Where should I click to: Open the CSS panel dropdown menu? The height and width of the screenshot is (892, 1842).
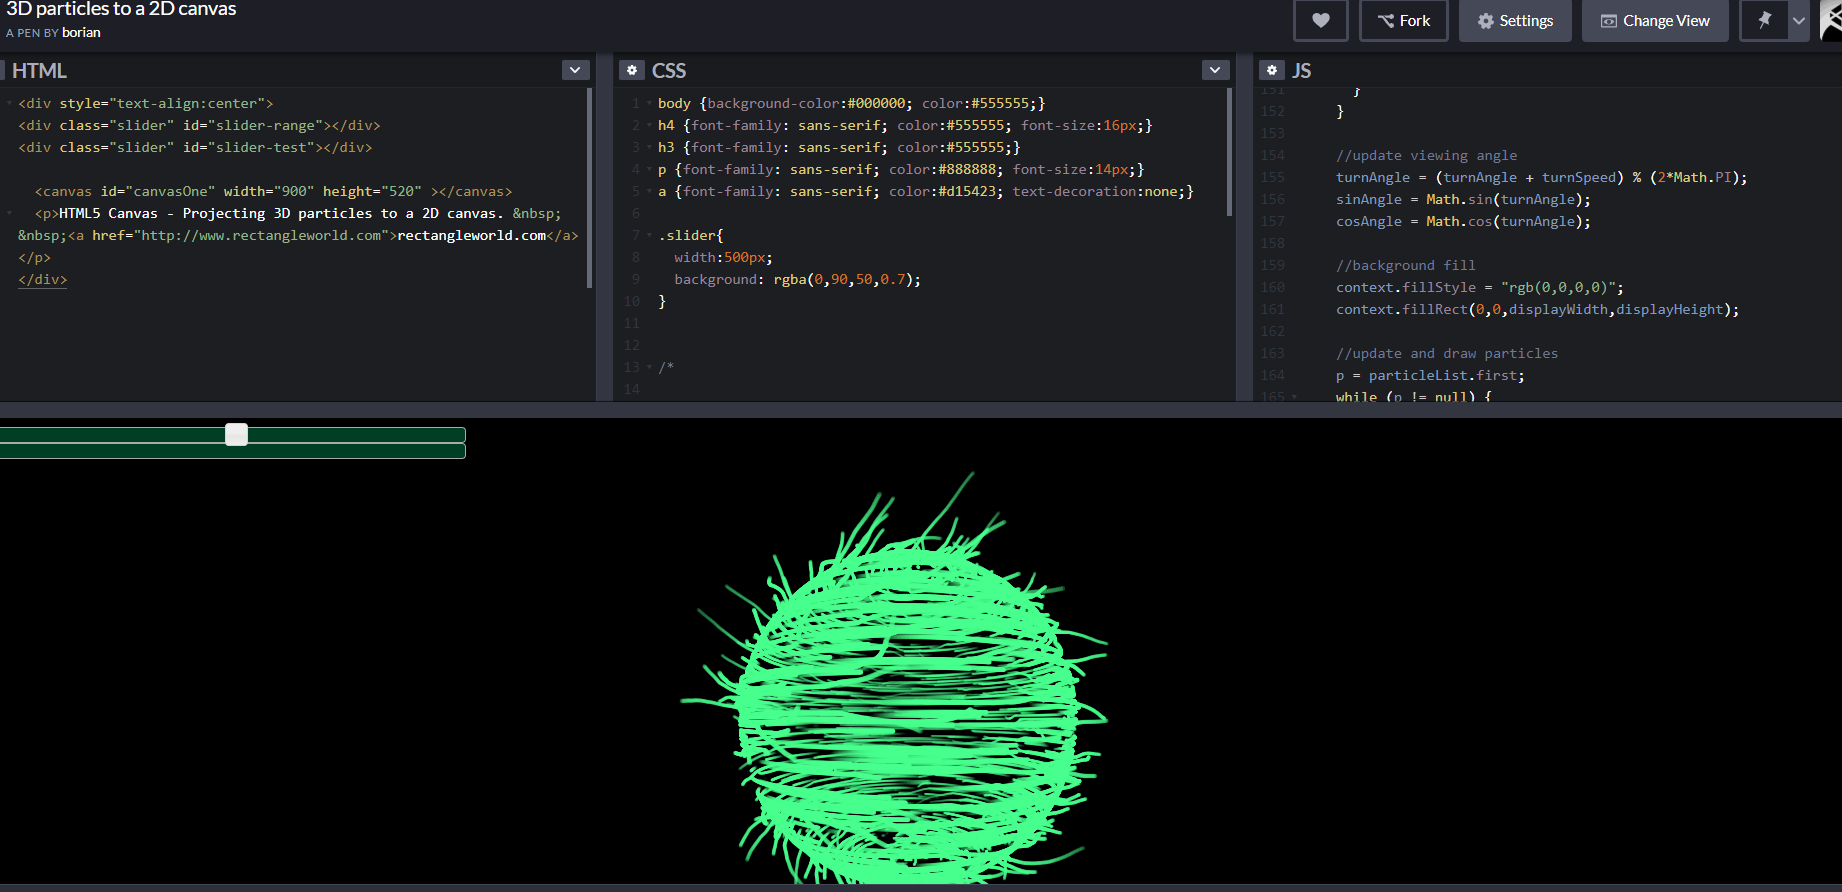coord(1215,70)
